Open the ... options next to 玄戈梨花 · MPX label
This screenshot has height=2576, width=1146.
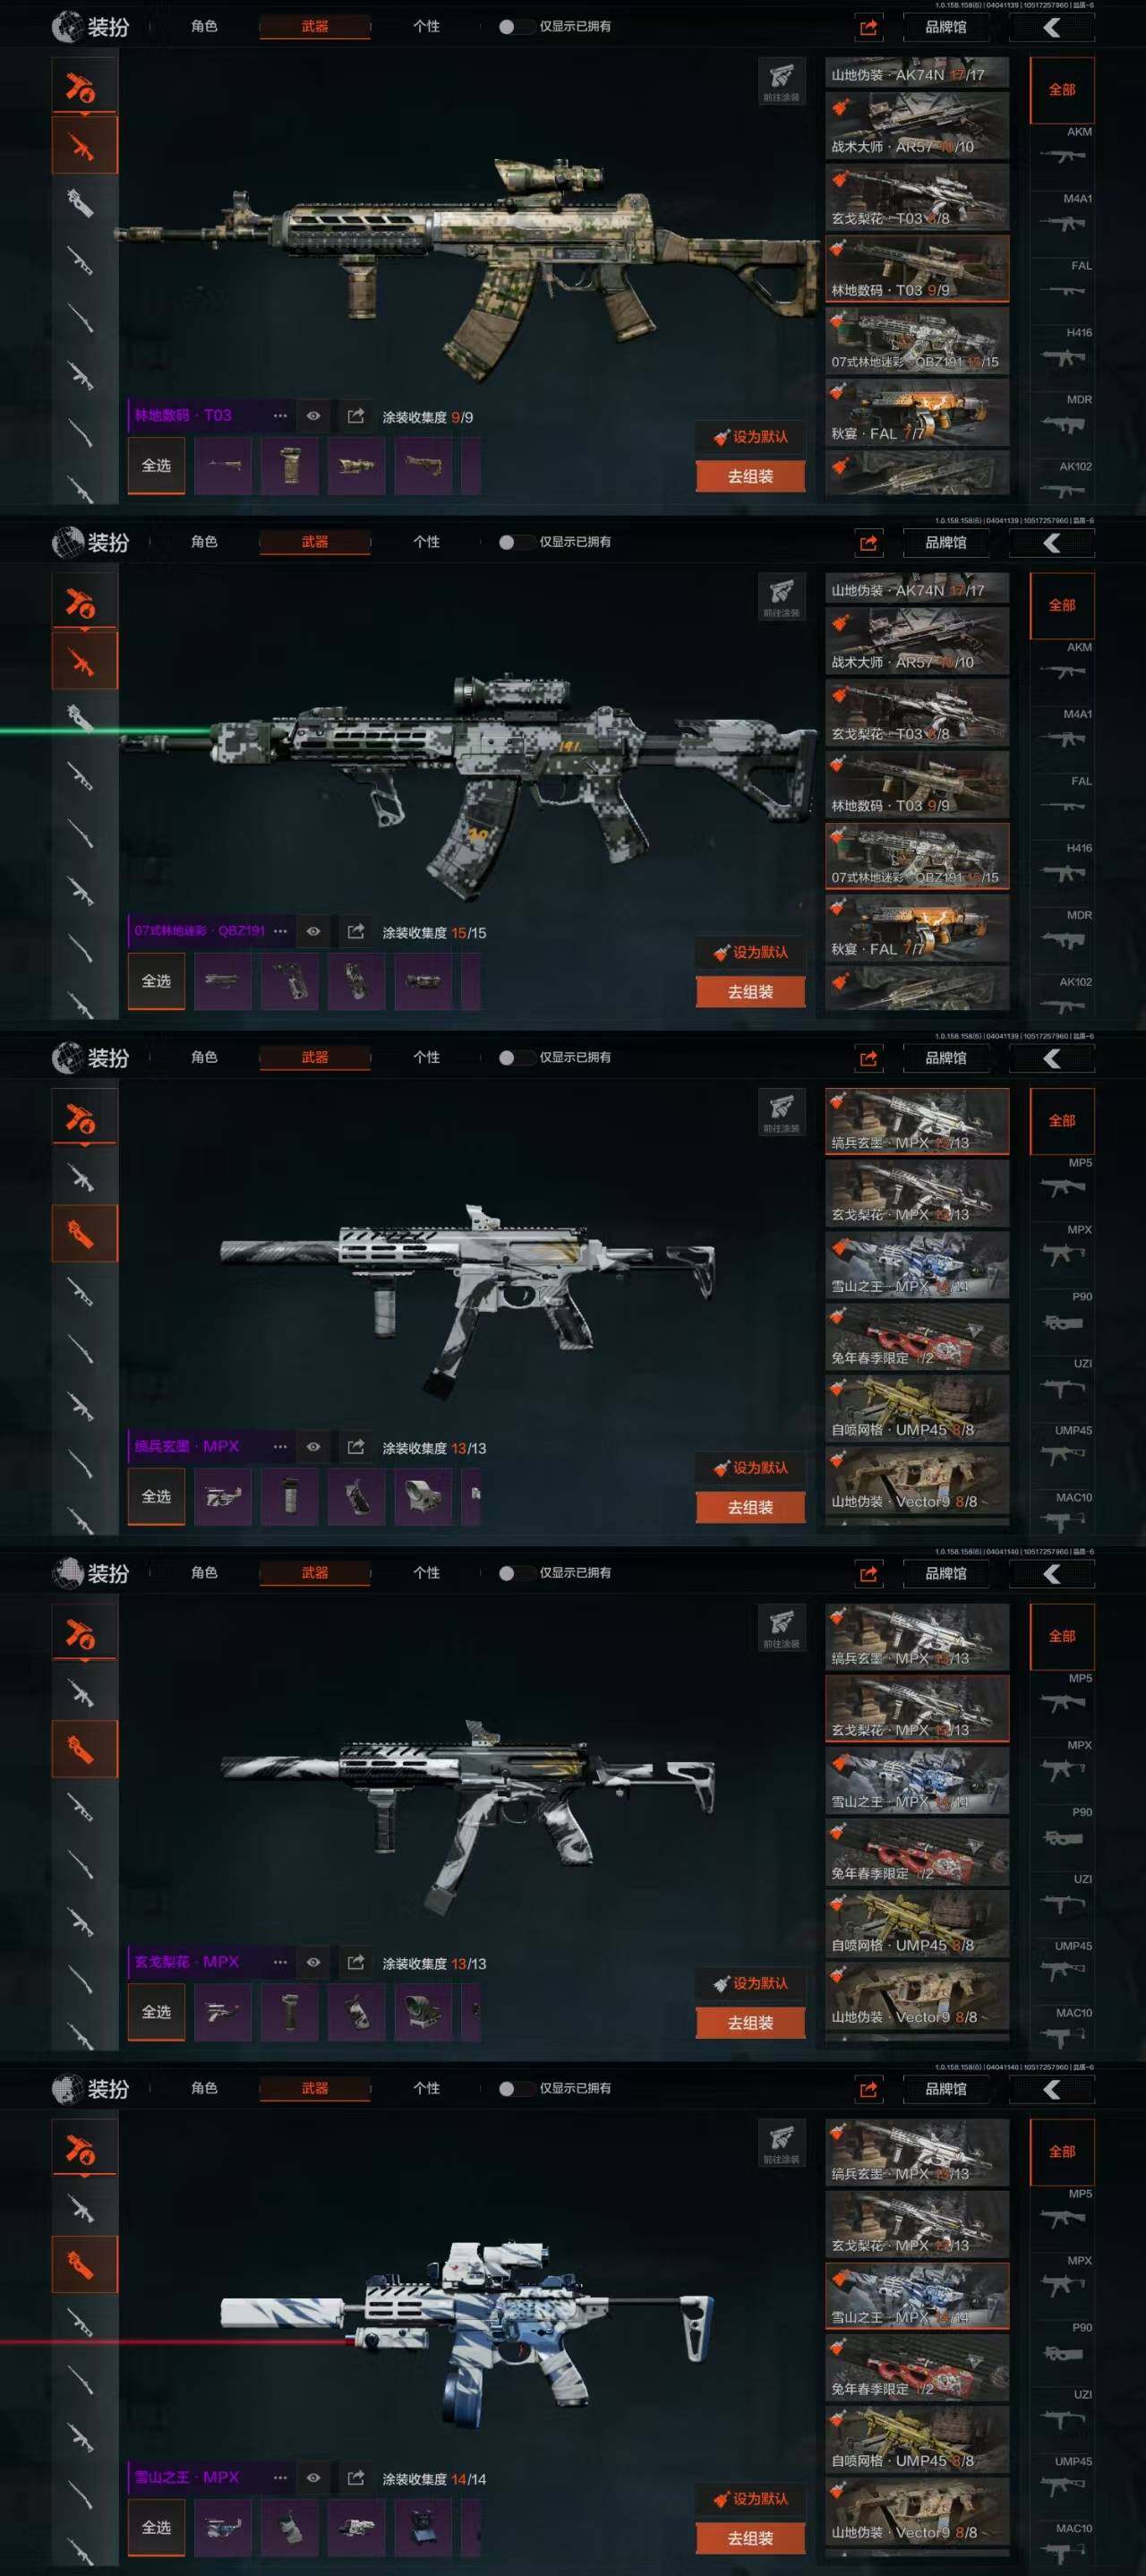pos(280,1962)
